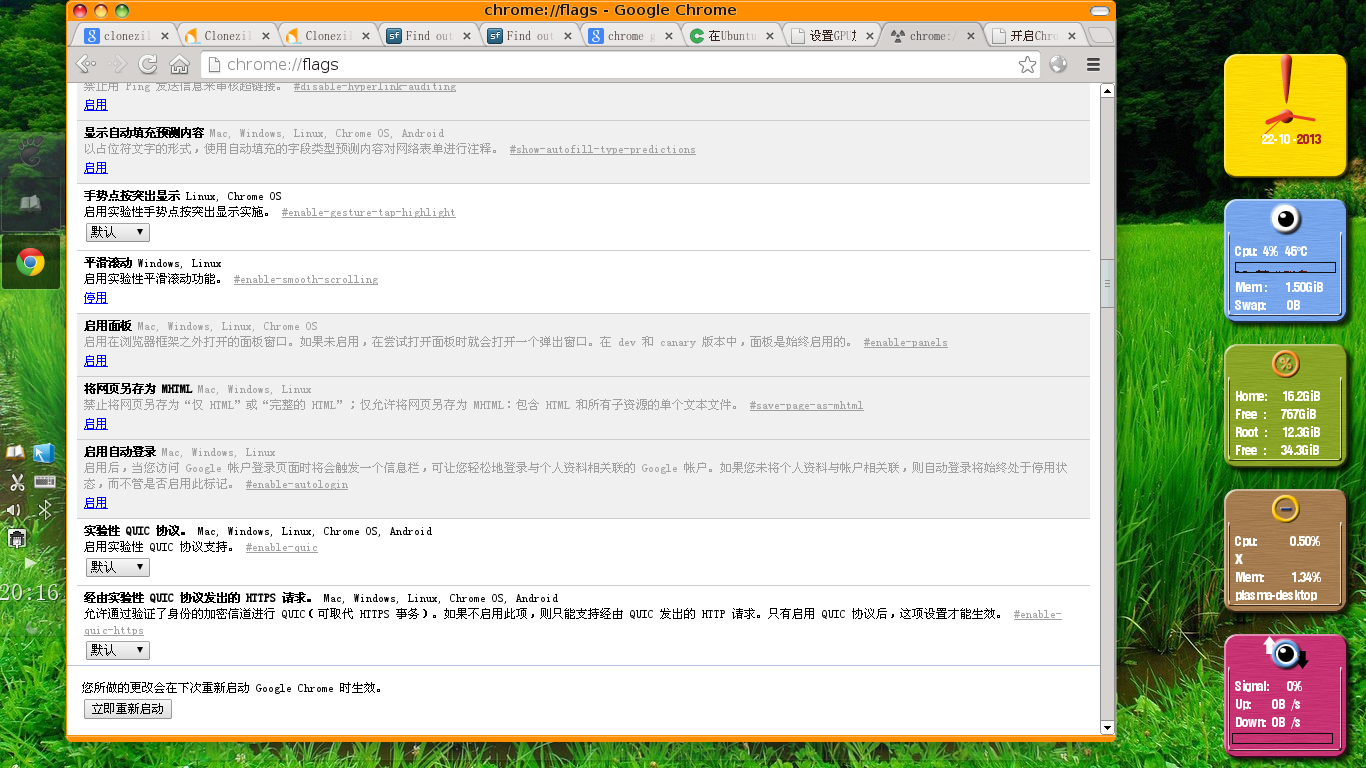The height and width of the screenshot is (768, 1366).
Task: Click the GNOME foot launcher icon
Action: coord(30,151)
